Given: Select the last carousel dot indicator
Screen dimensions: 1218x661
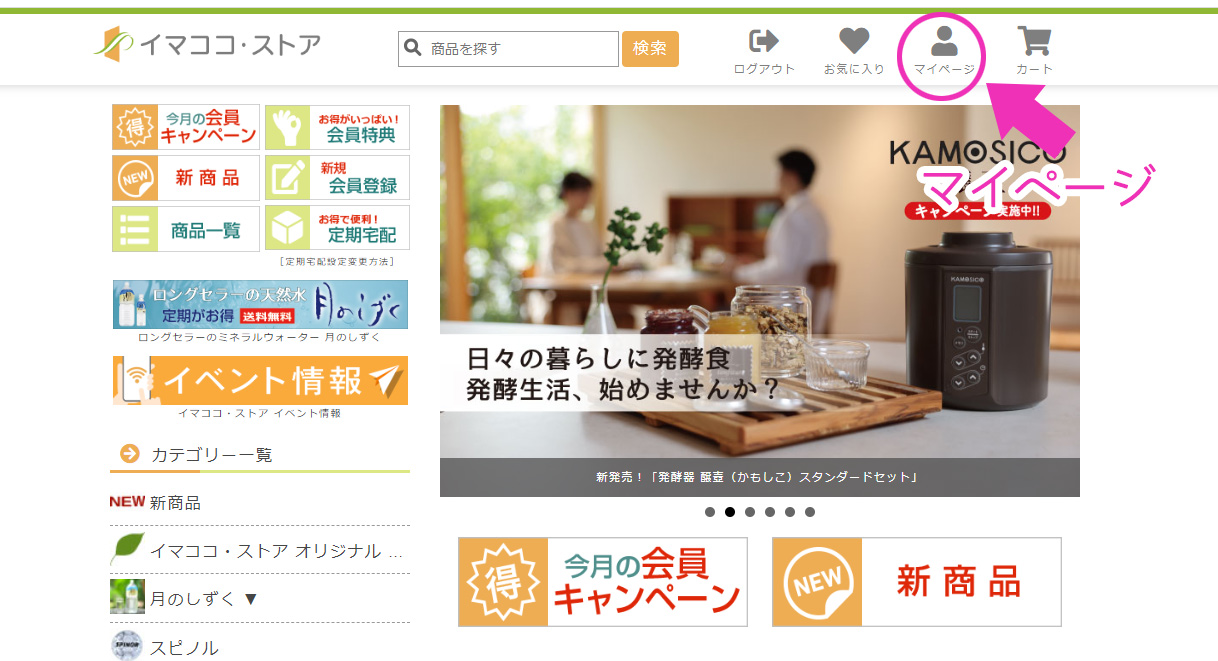Looking at the screenshot, I should 810,512.
